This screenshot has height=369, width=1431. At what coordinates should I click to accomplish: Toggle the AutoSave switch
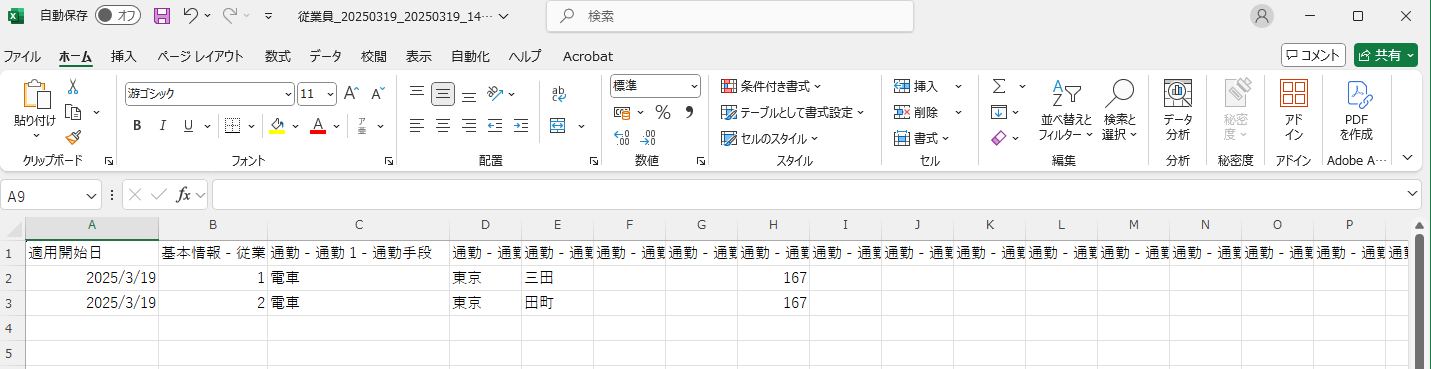(x=118, y=16)
